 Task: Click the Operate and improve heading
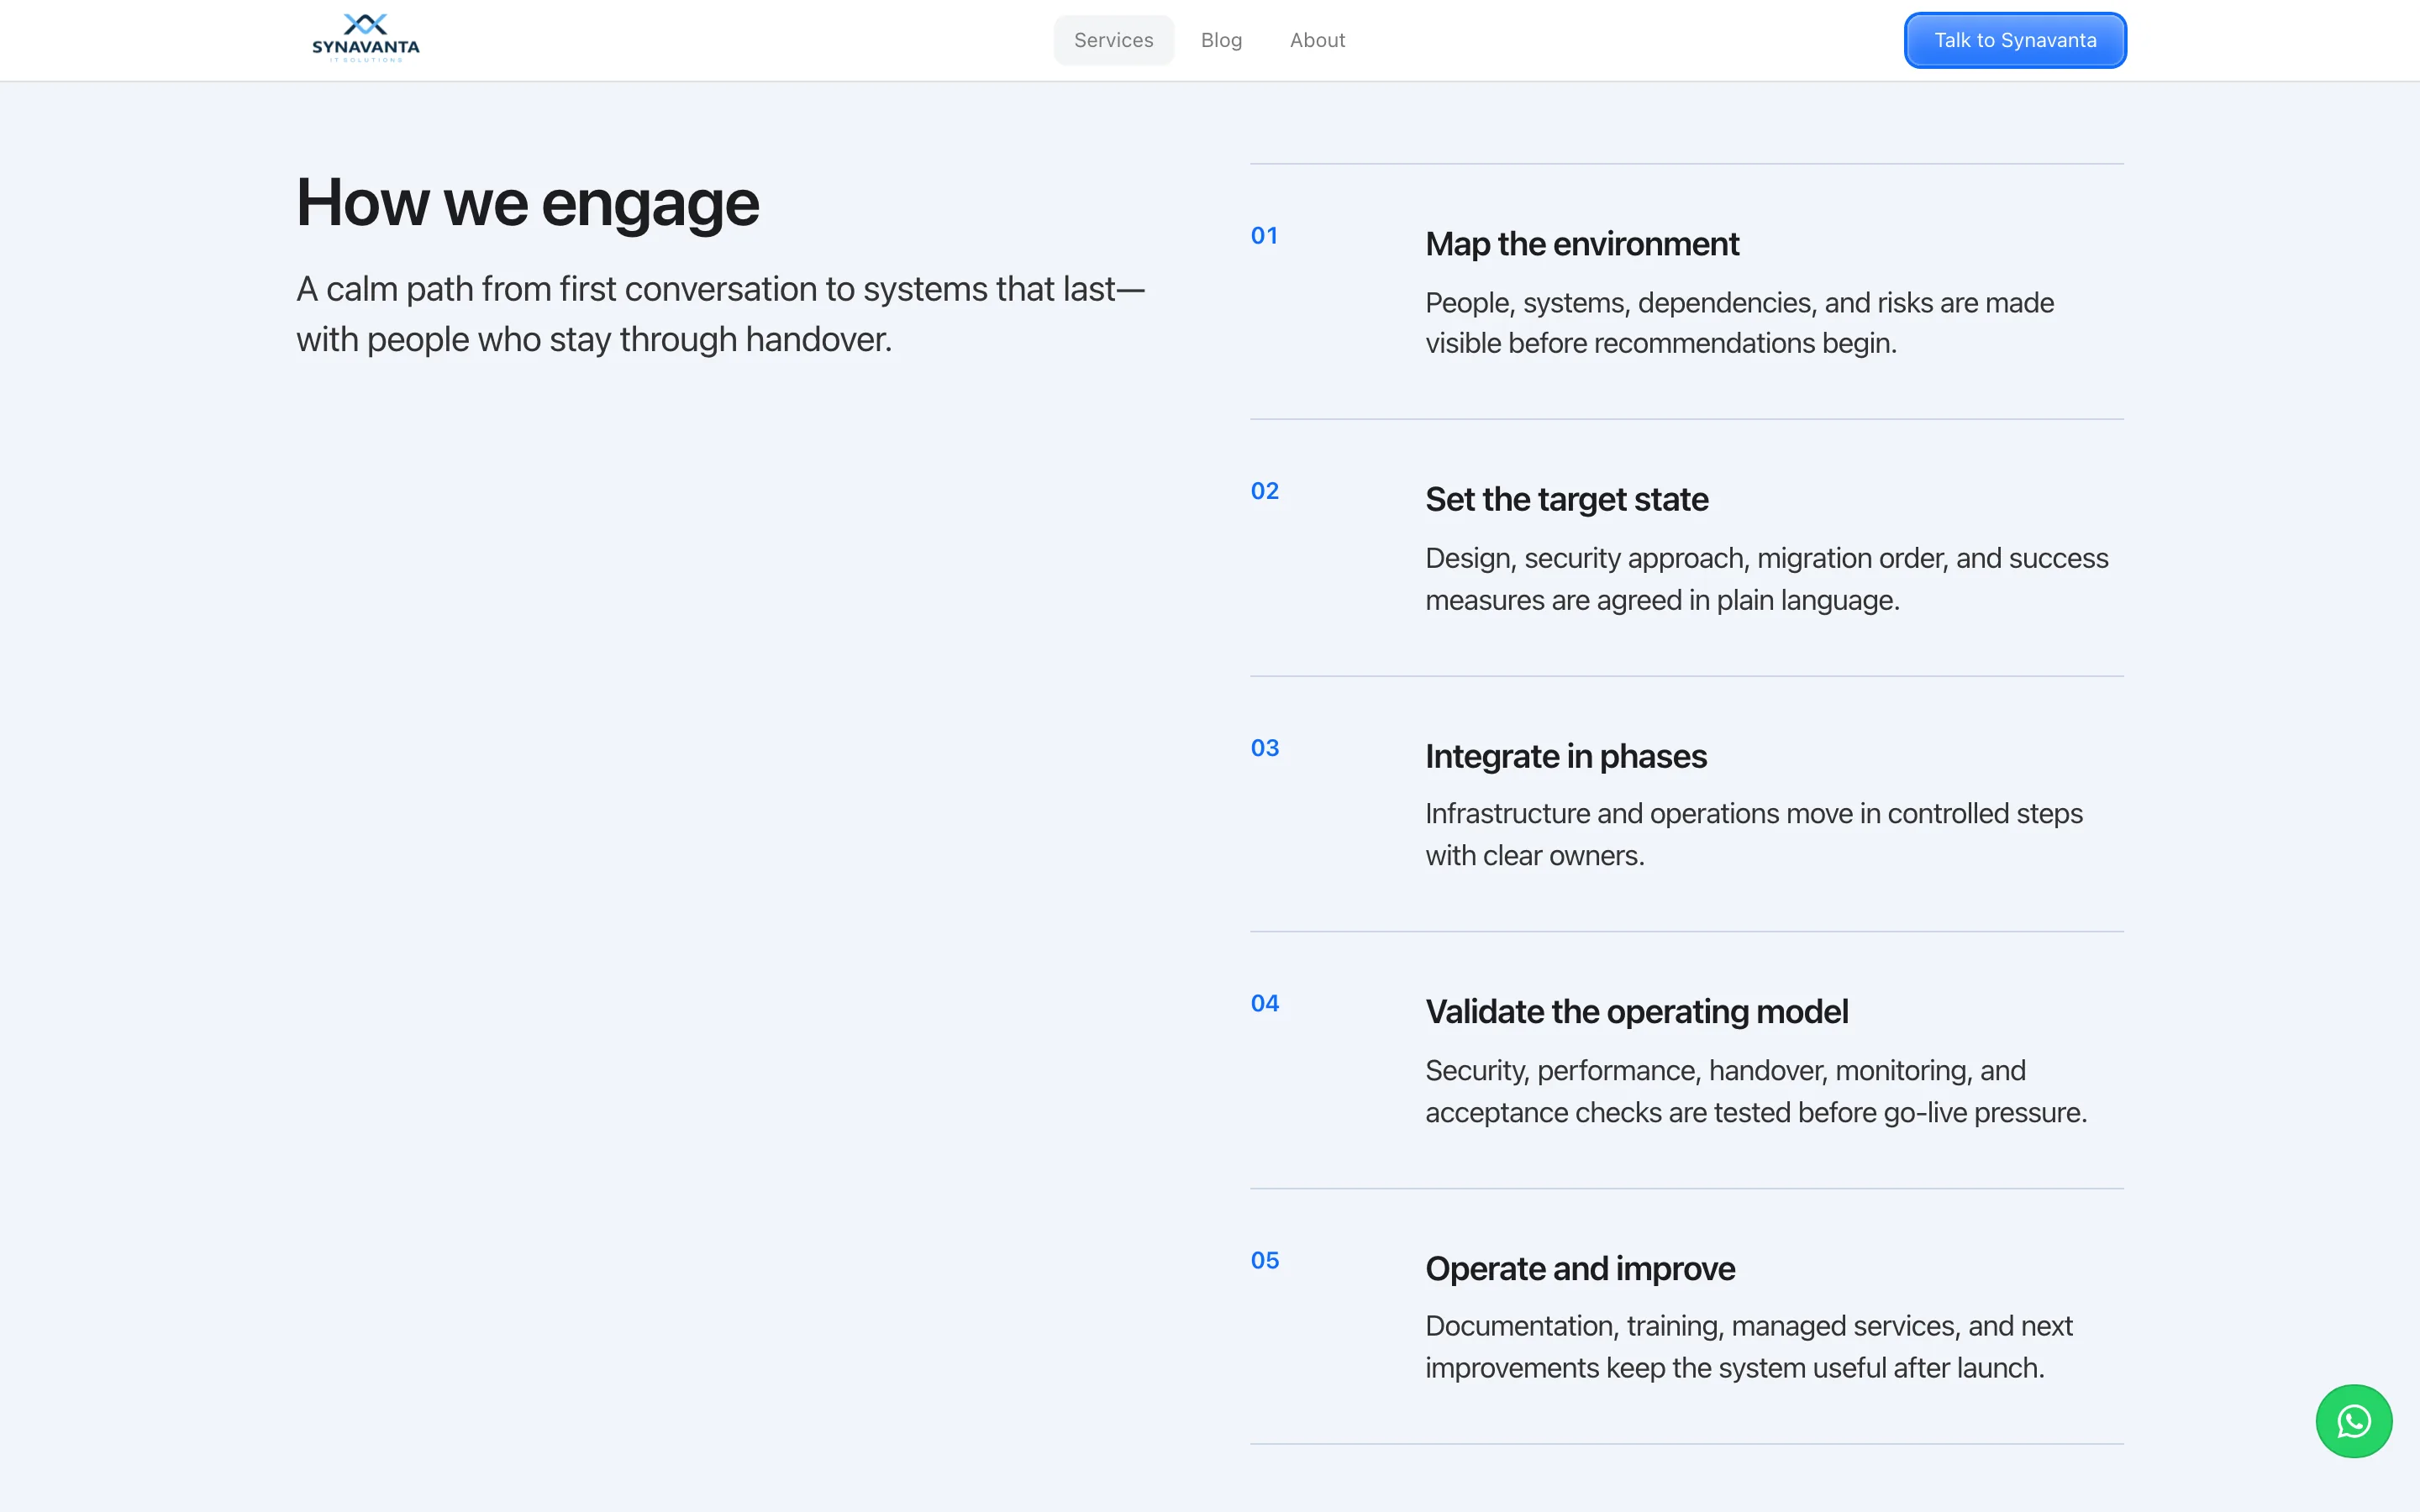(x=1579, y=1269)
